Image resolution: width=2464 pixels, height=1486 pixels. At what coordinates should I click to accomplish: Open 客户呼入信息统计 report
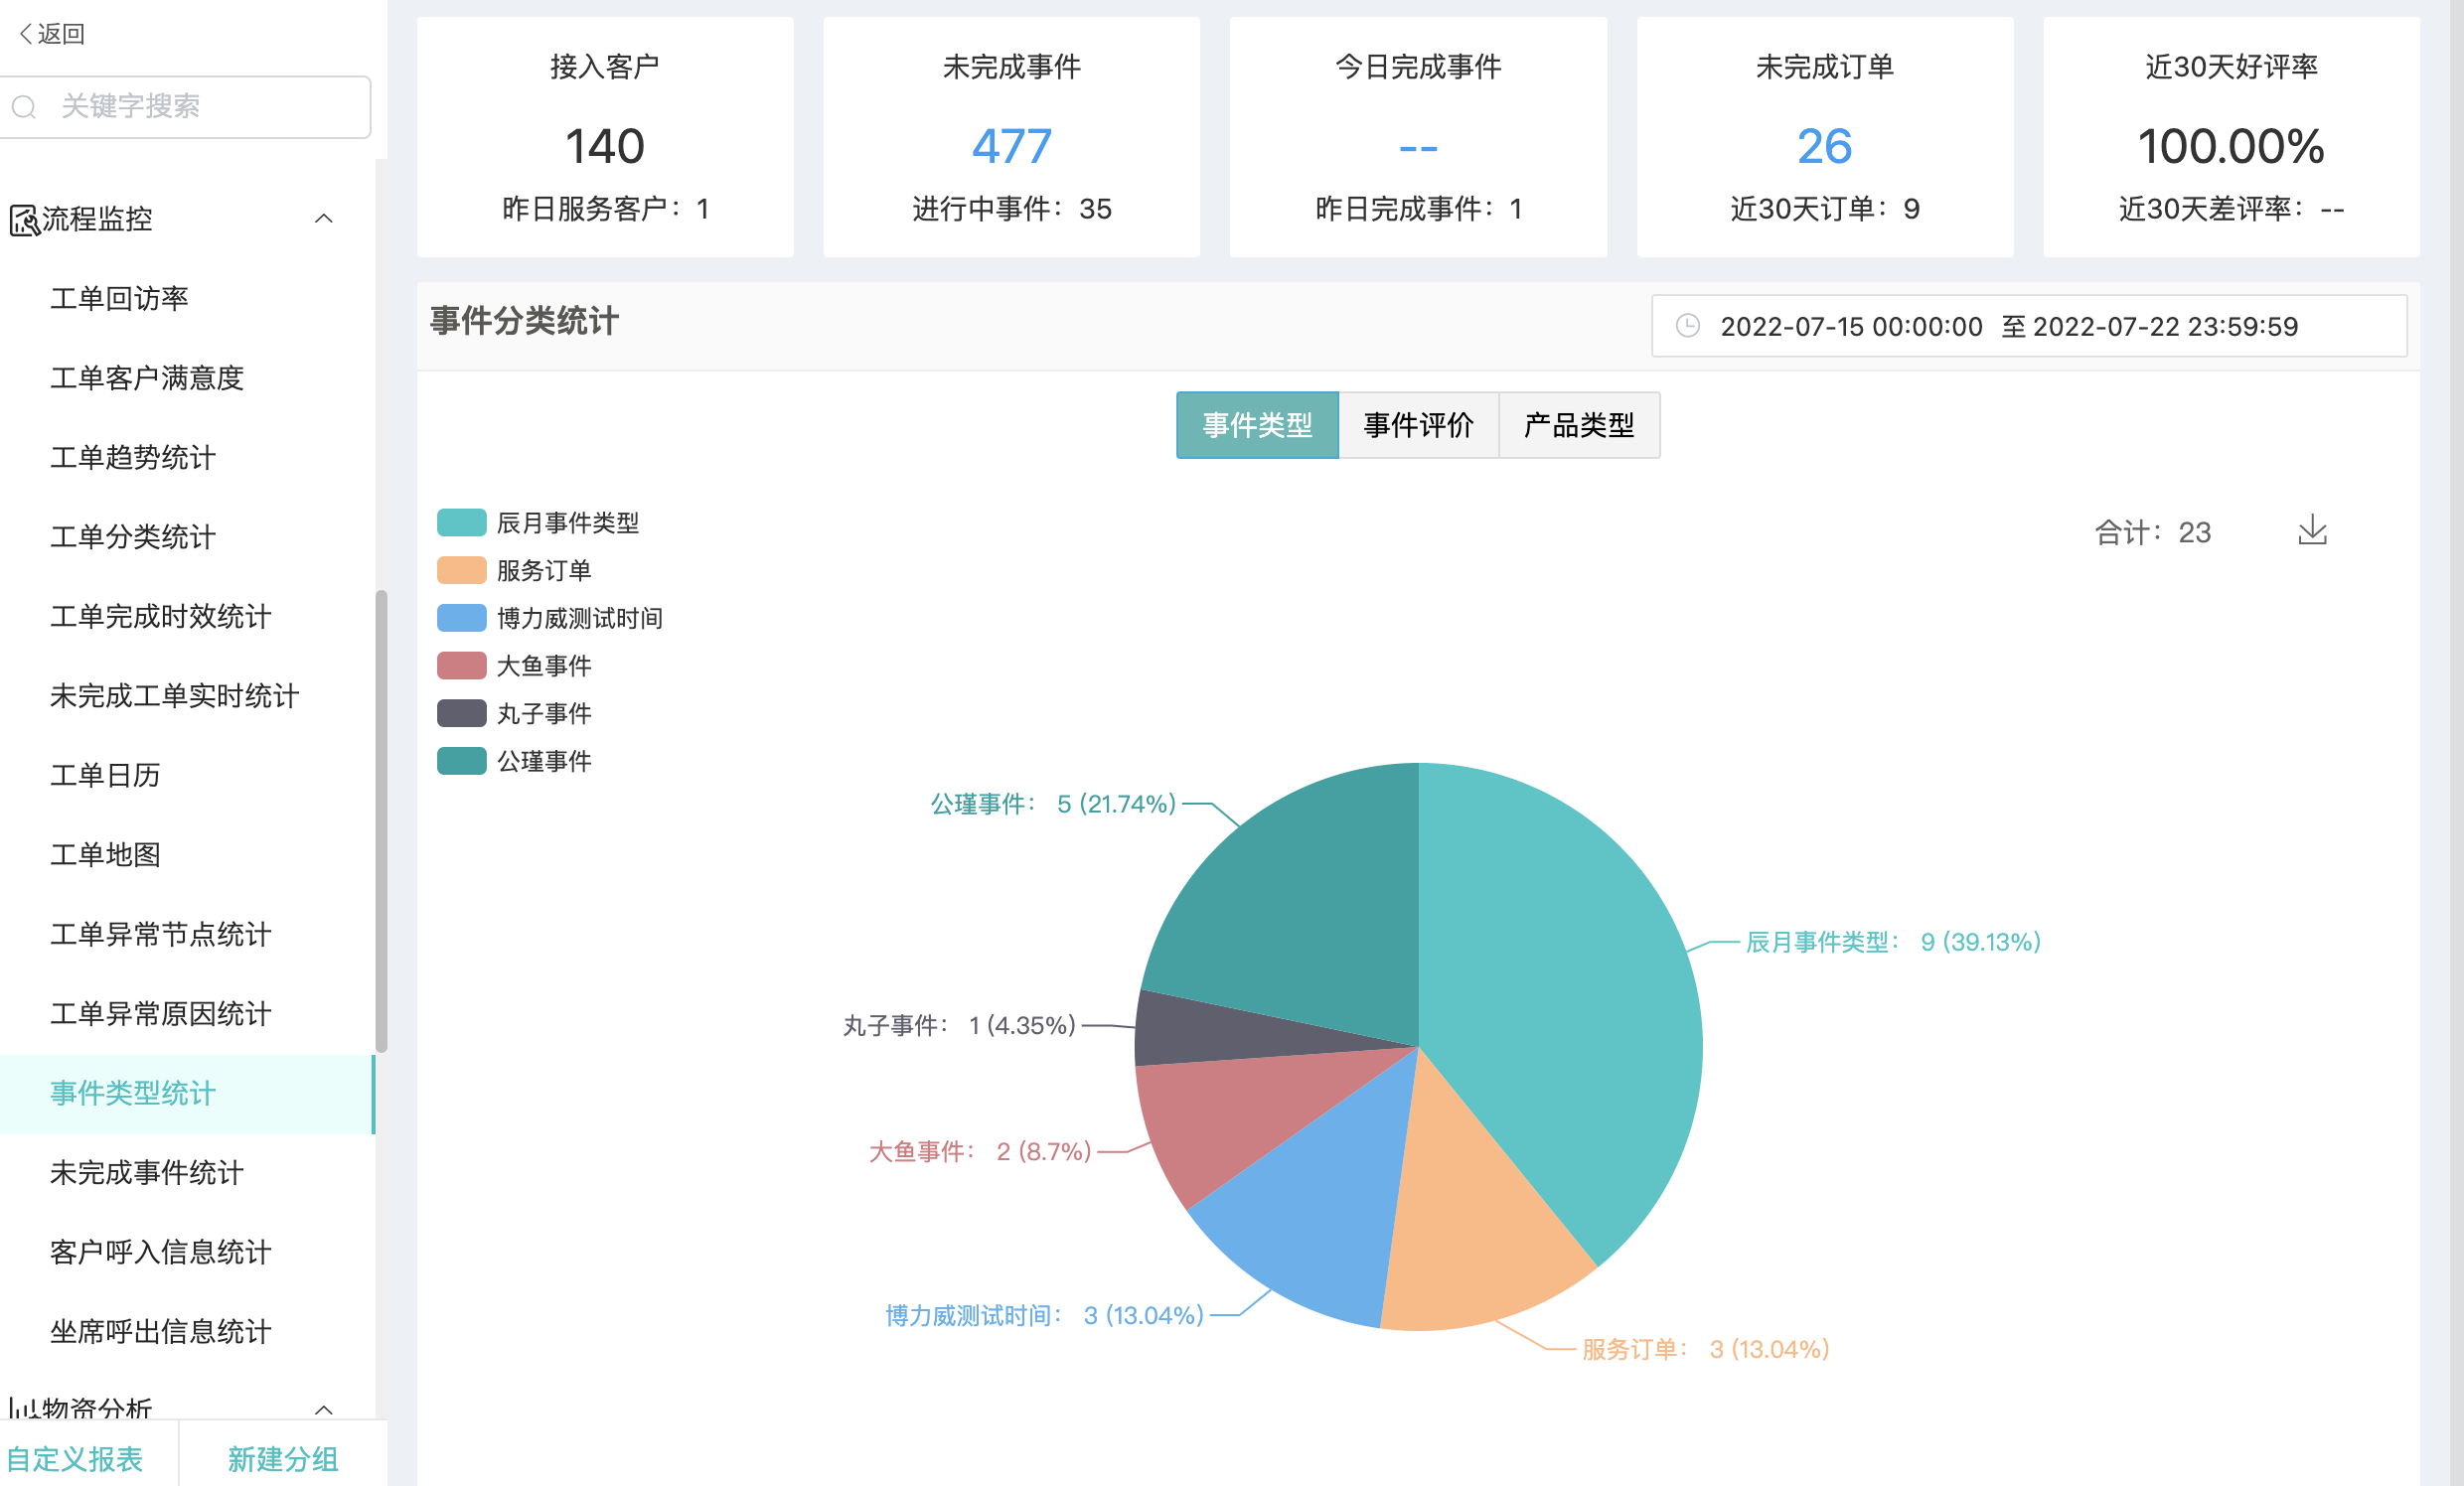[x=161, y=1252]
